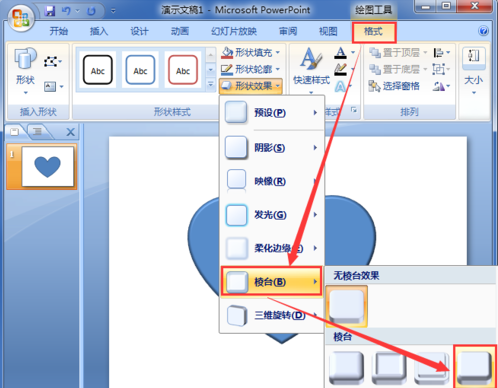The height and width of the screenshot is (388, 498).
Task: Close the slides pane
Action: pyautogui.click(x=70, y=132)
